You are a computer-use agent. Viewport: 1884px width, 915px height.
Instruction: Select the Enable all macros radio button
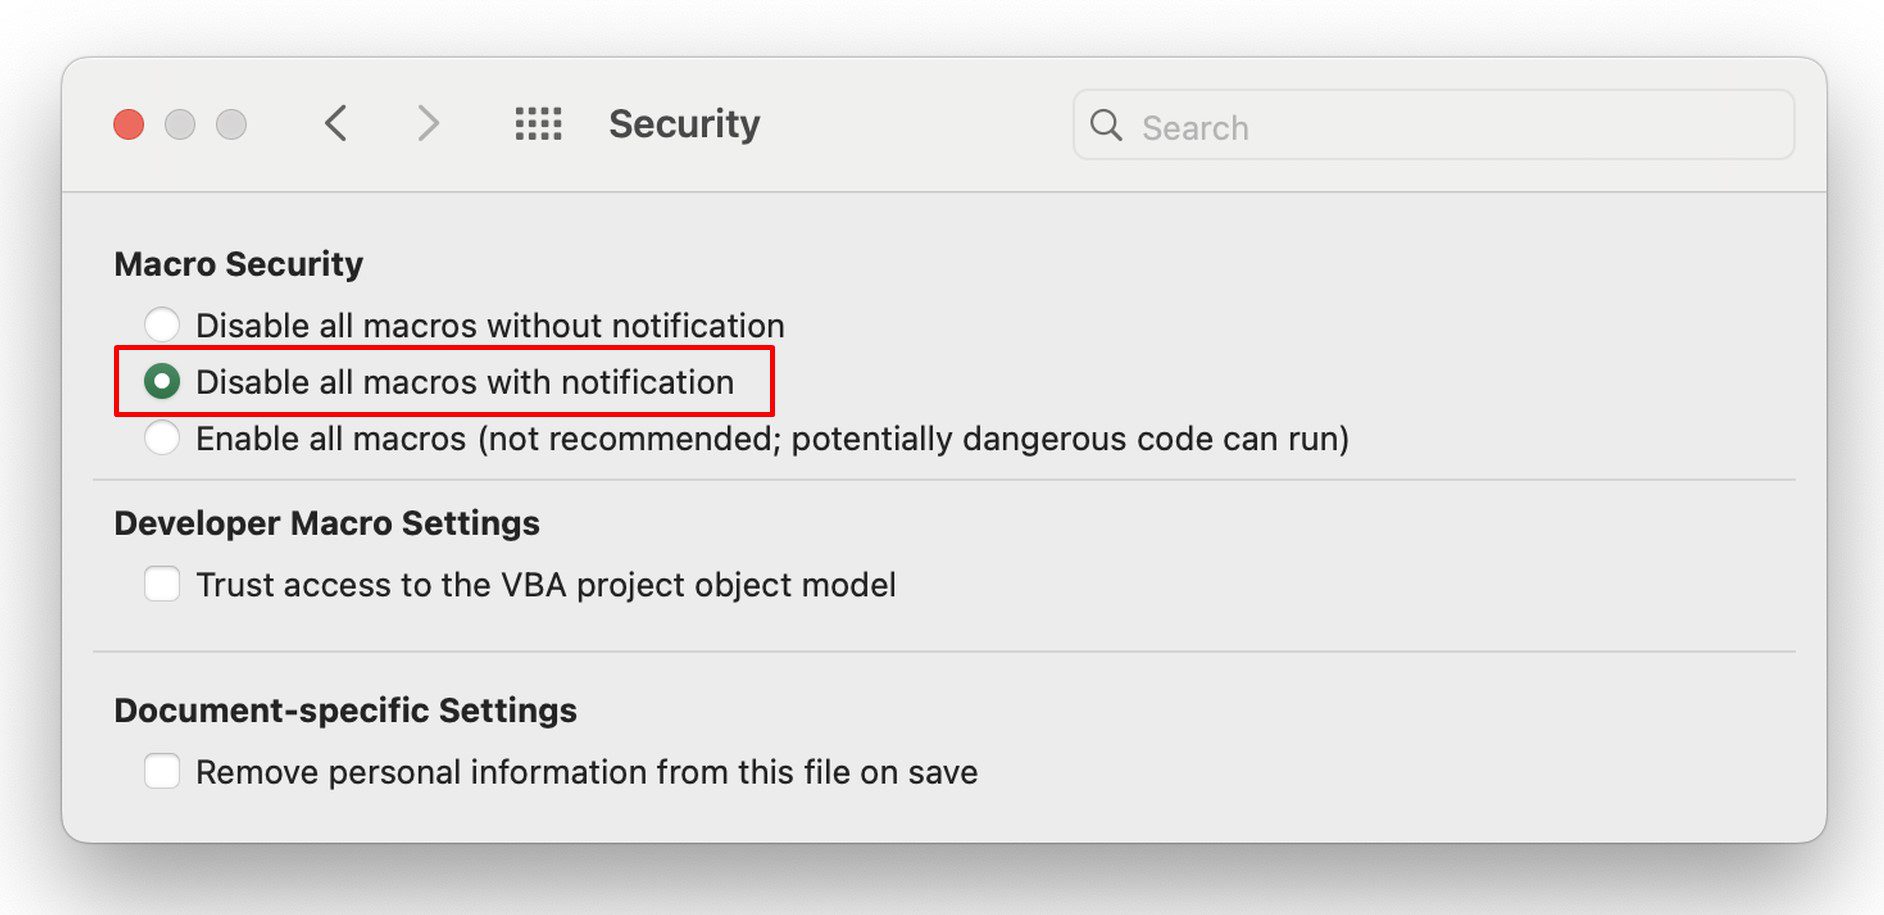click(x=162, y=438)
